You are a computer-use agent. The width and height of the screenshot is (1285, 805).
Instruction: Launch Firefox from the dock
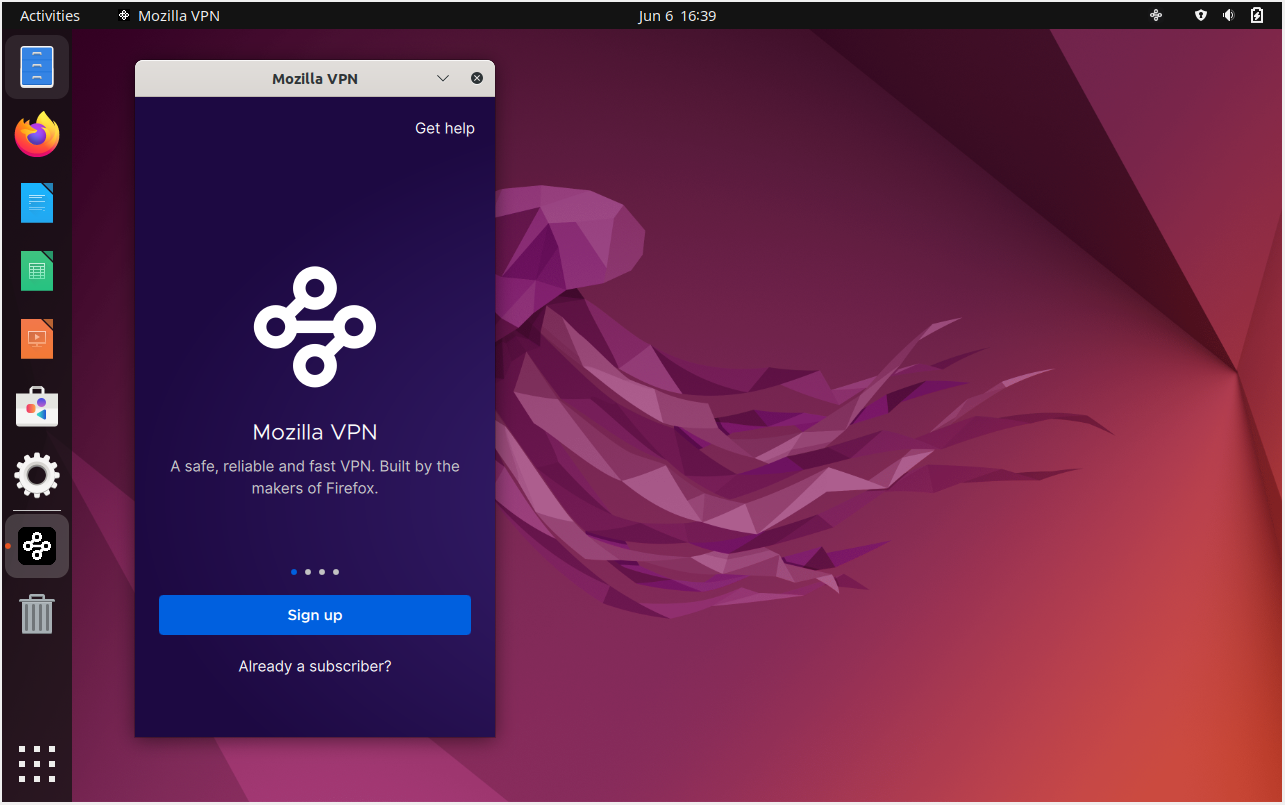[x=37, y=135]
